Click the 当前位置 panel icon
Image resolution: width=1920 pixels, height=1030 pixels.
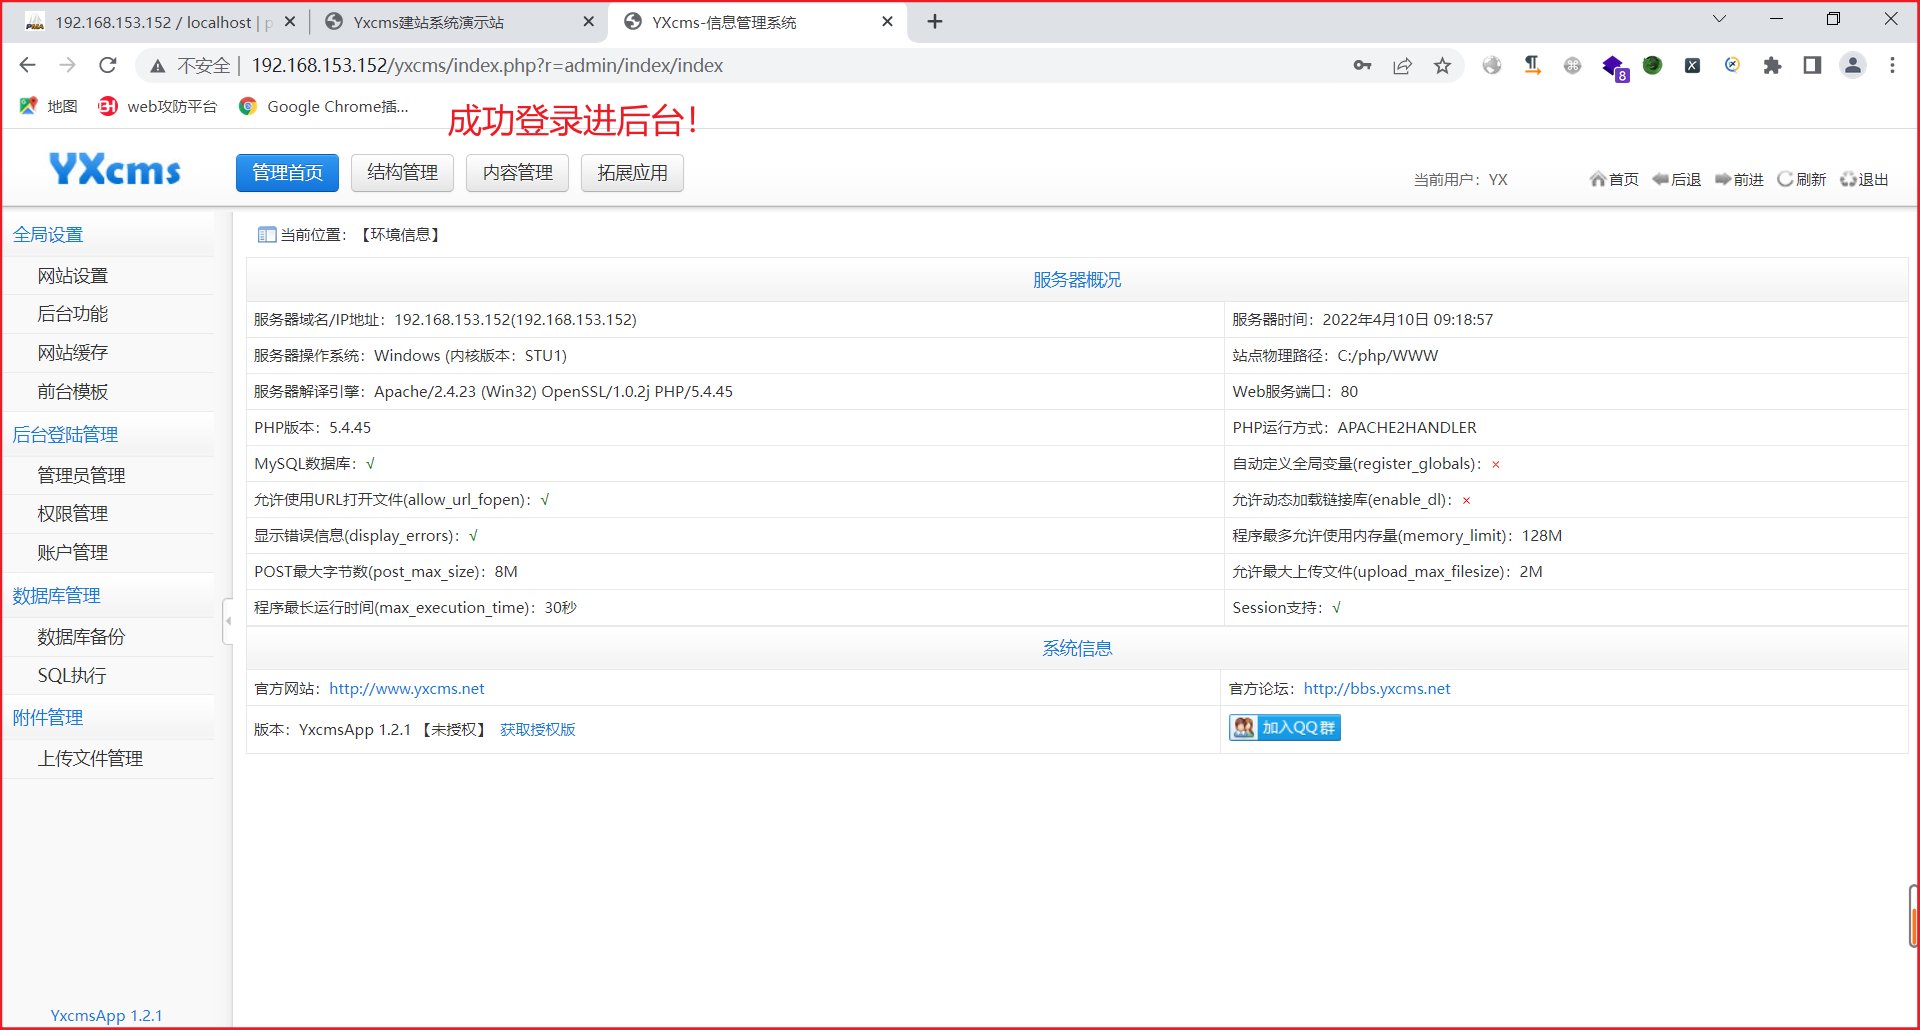tap(267, 235)
